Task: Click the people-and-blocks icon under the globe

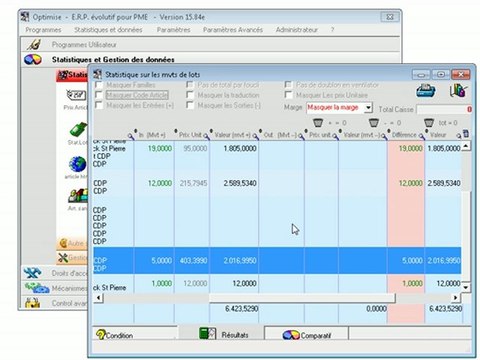Action: 78,196
